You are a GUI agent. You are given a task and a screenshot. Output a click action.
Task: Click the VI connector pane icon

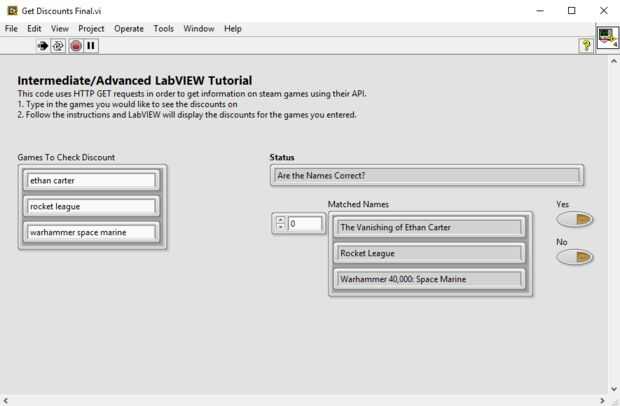point(607,38)
